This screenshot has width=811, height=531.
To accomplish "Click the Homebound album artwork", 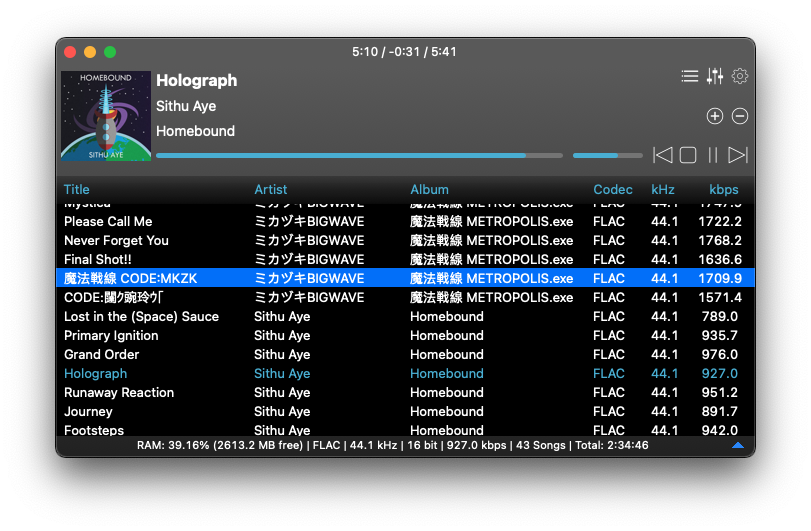I will tap(106, 116).
